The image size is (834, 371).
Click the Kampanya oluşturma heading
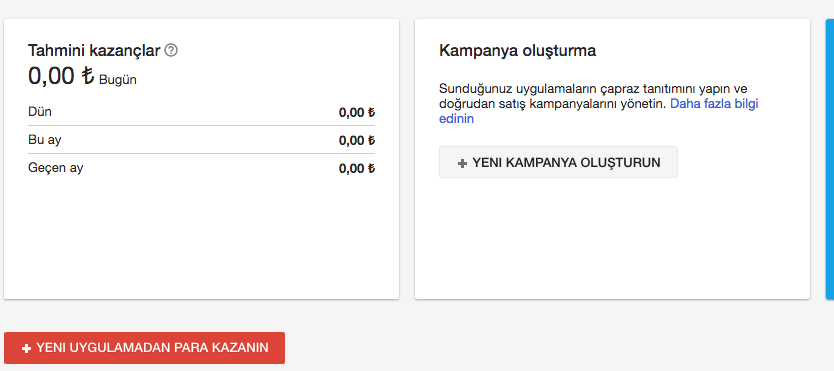coord(518,51)
